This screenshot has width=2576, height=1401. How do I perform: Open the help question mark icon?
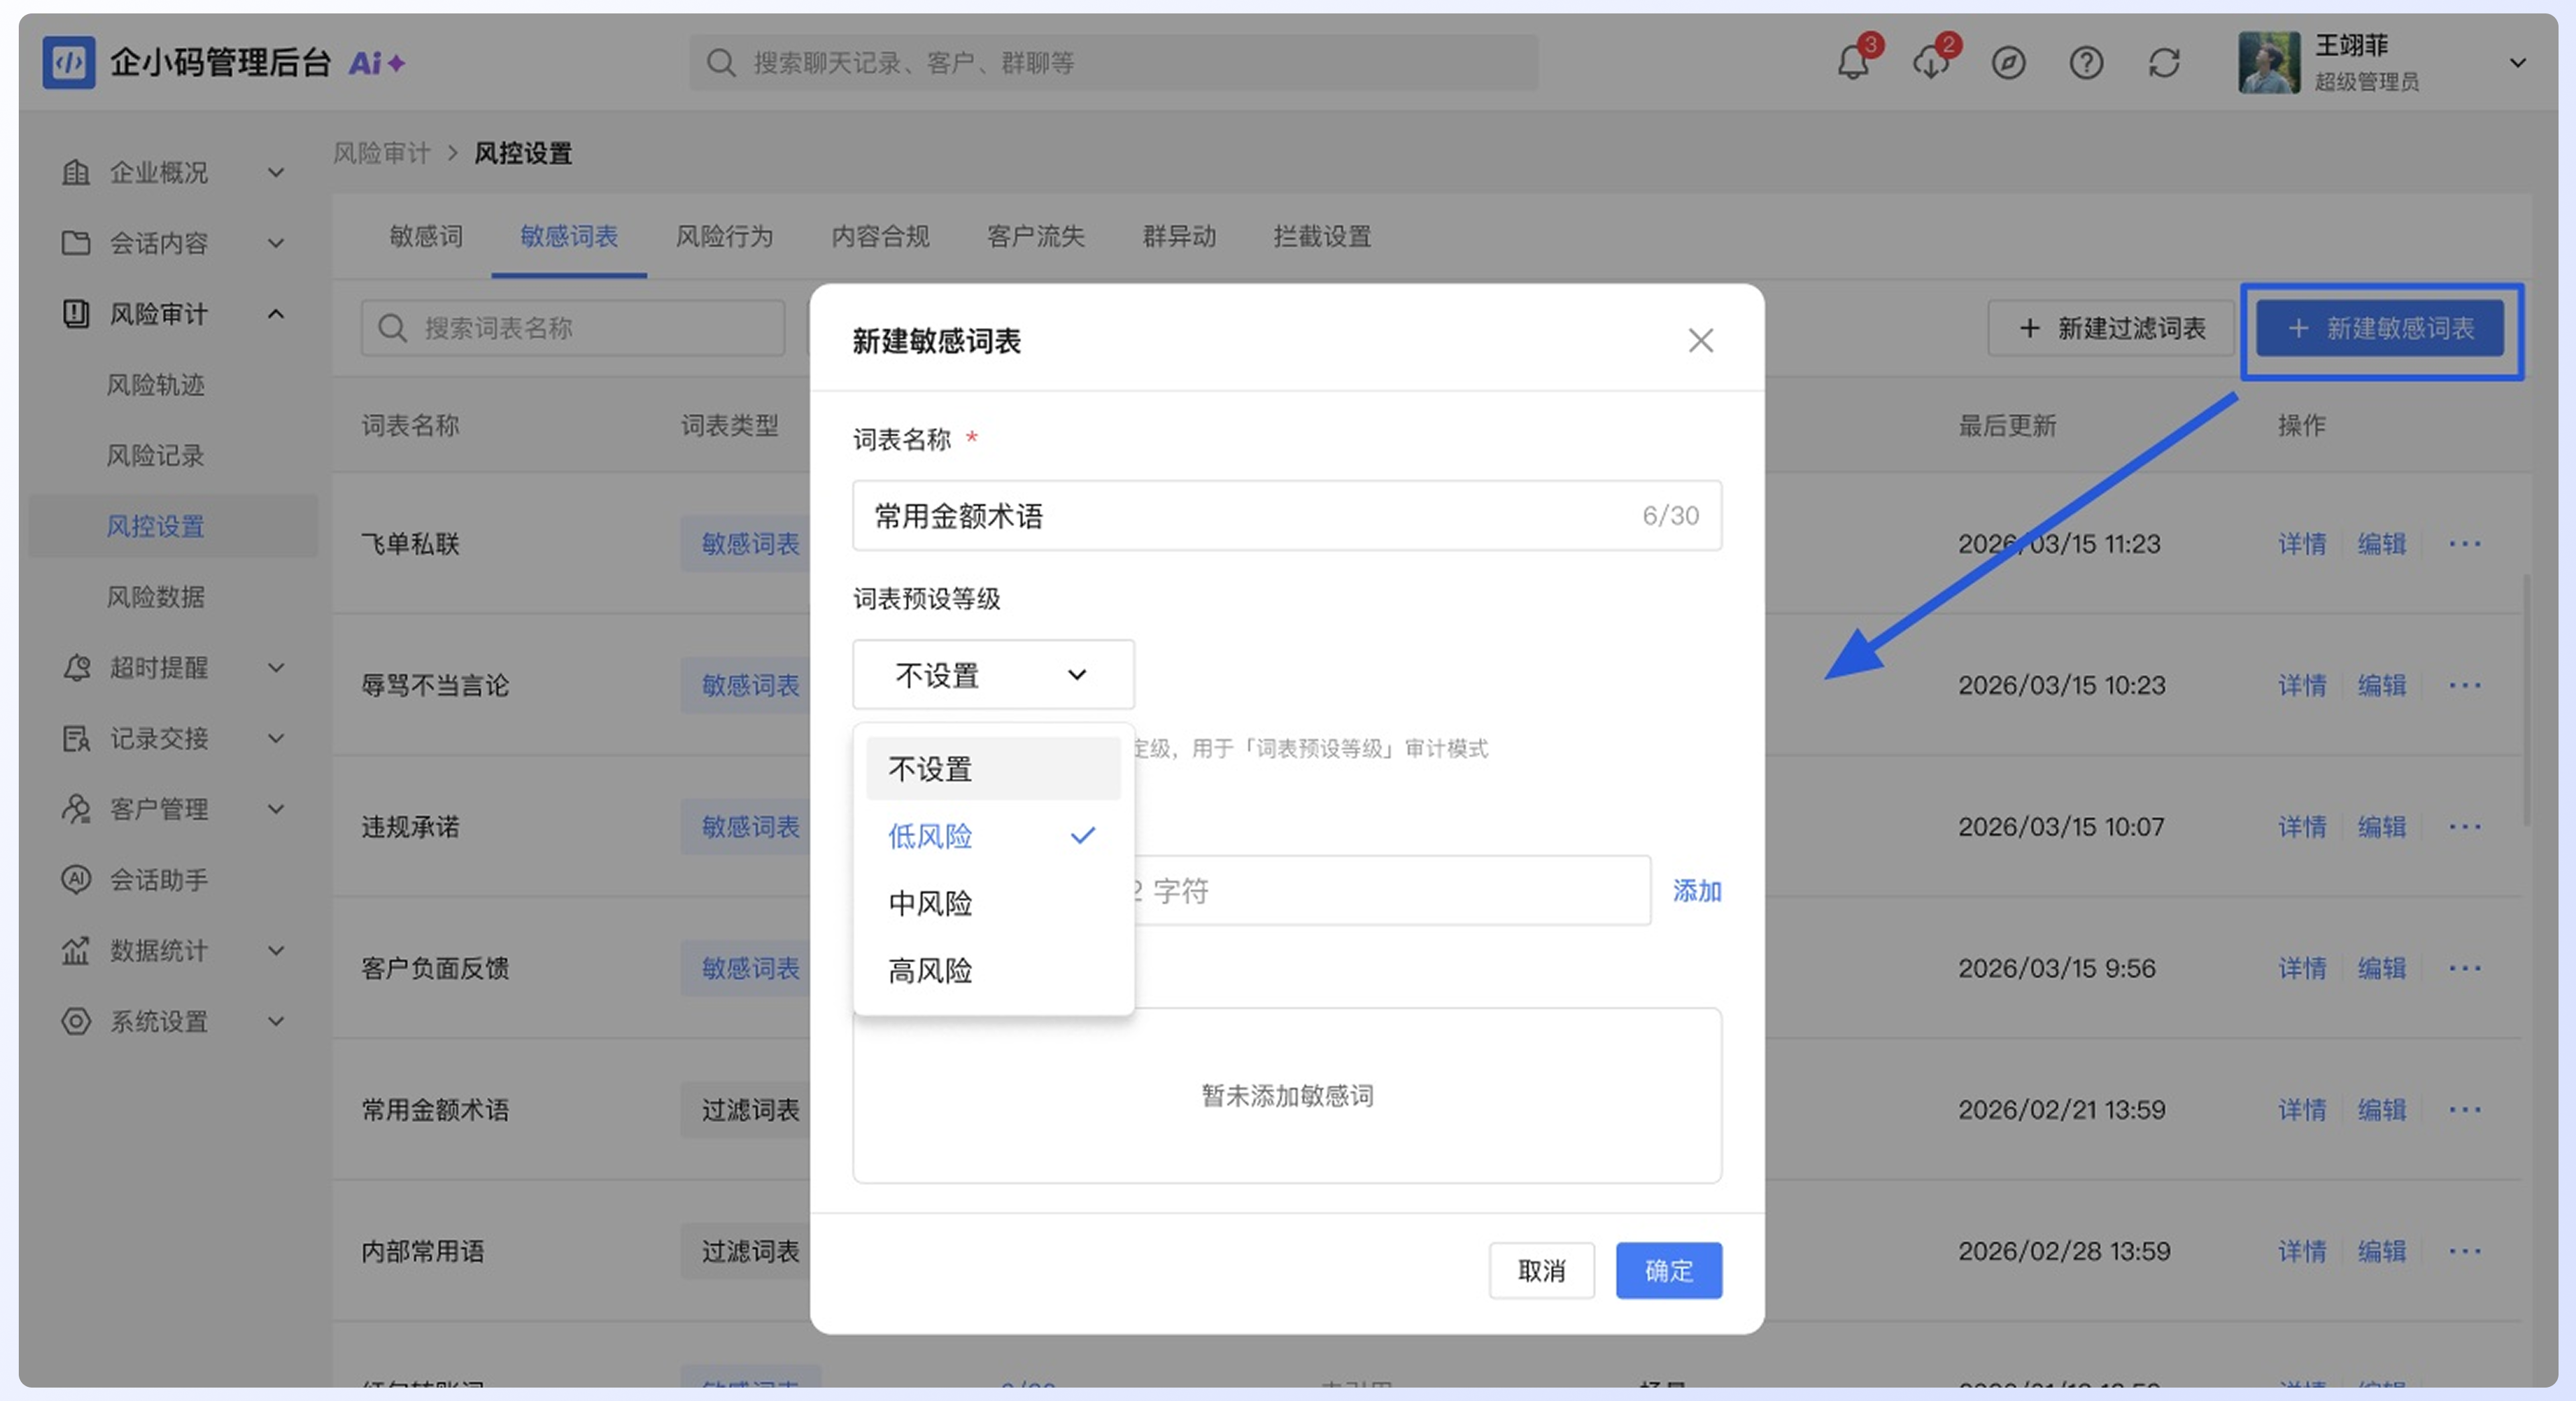point(2086,63)
